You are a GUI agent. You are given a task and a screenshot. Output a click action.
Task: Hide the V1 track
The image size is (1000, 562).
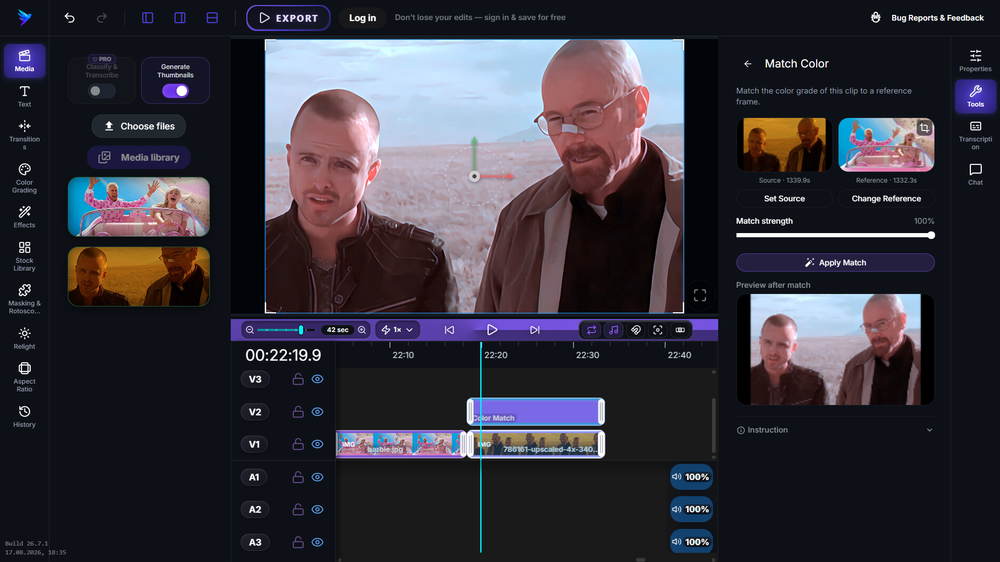coord(317,444)
